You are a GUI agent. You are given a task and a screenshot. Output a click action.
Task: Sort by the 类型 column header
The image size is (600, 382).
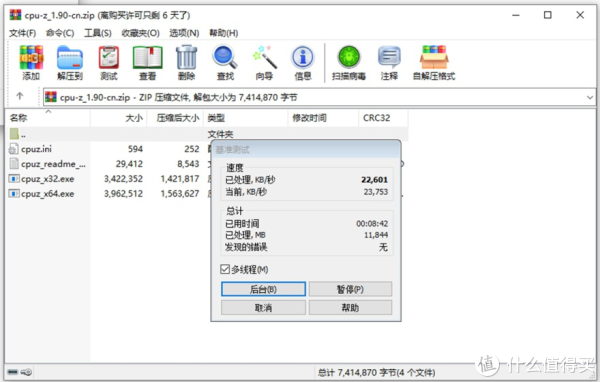point(246,118)
